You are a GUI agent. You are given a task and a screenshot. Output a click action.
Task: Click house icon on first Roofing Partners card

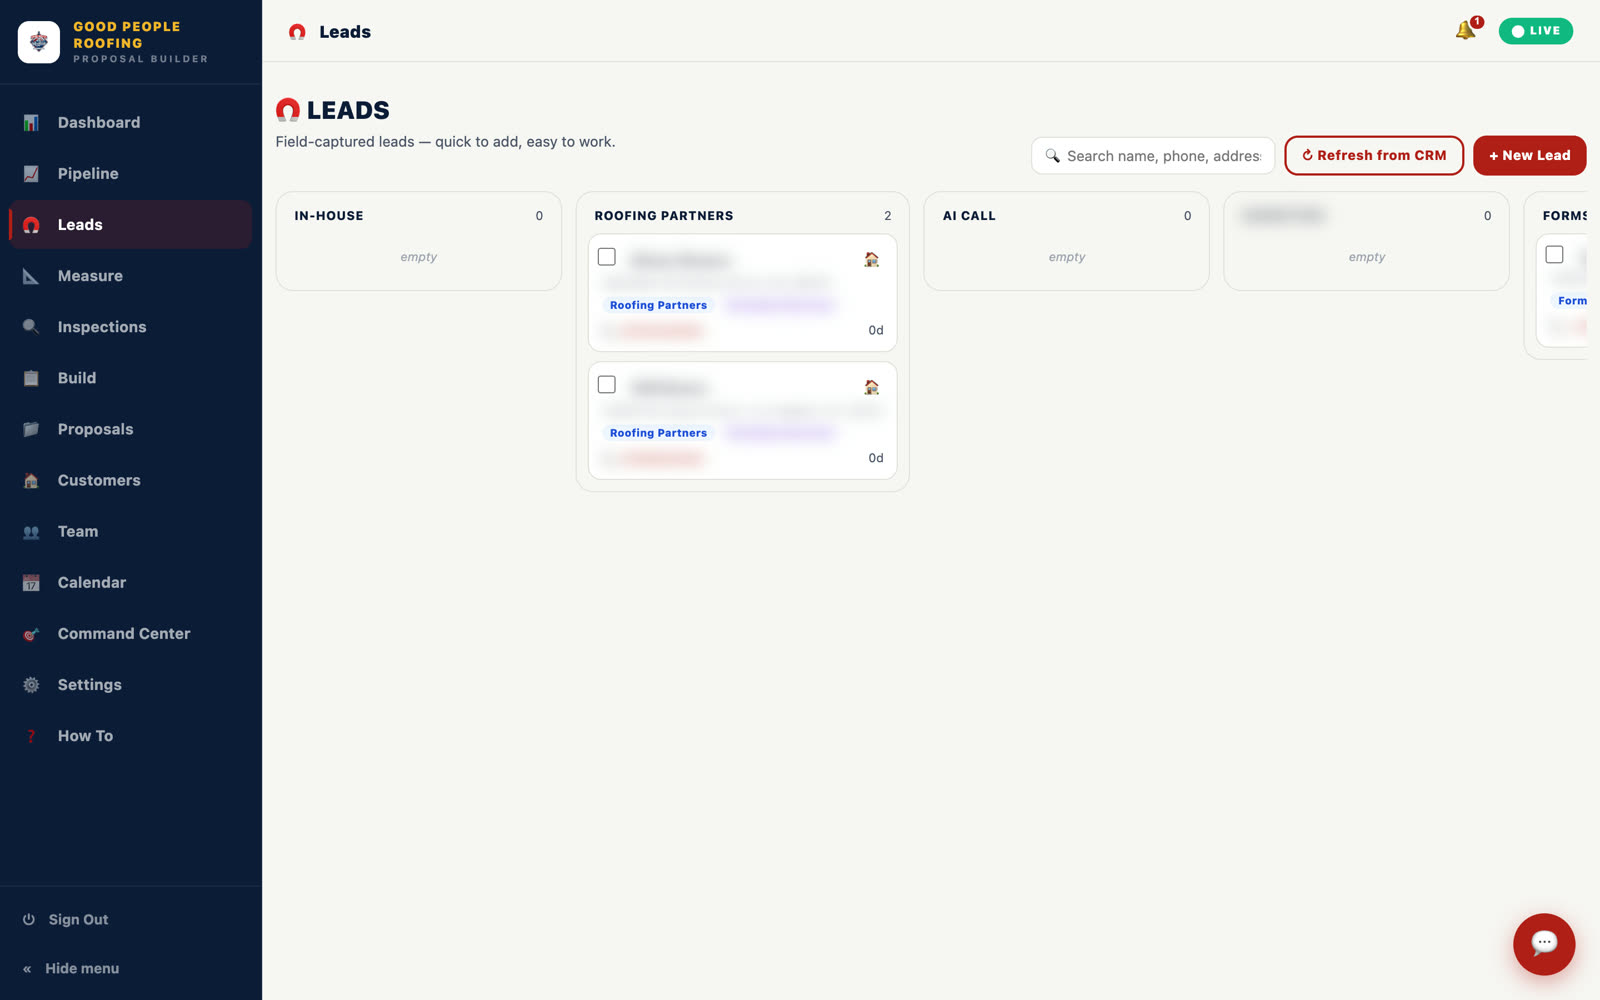(x=872, y=260)
